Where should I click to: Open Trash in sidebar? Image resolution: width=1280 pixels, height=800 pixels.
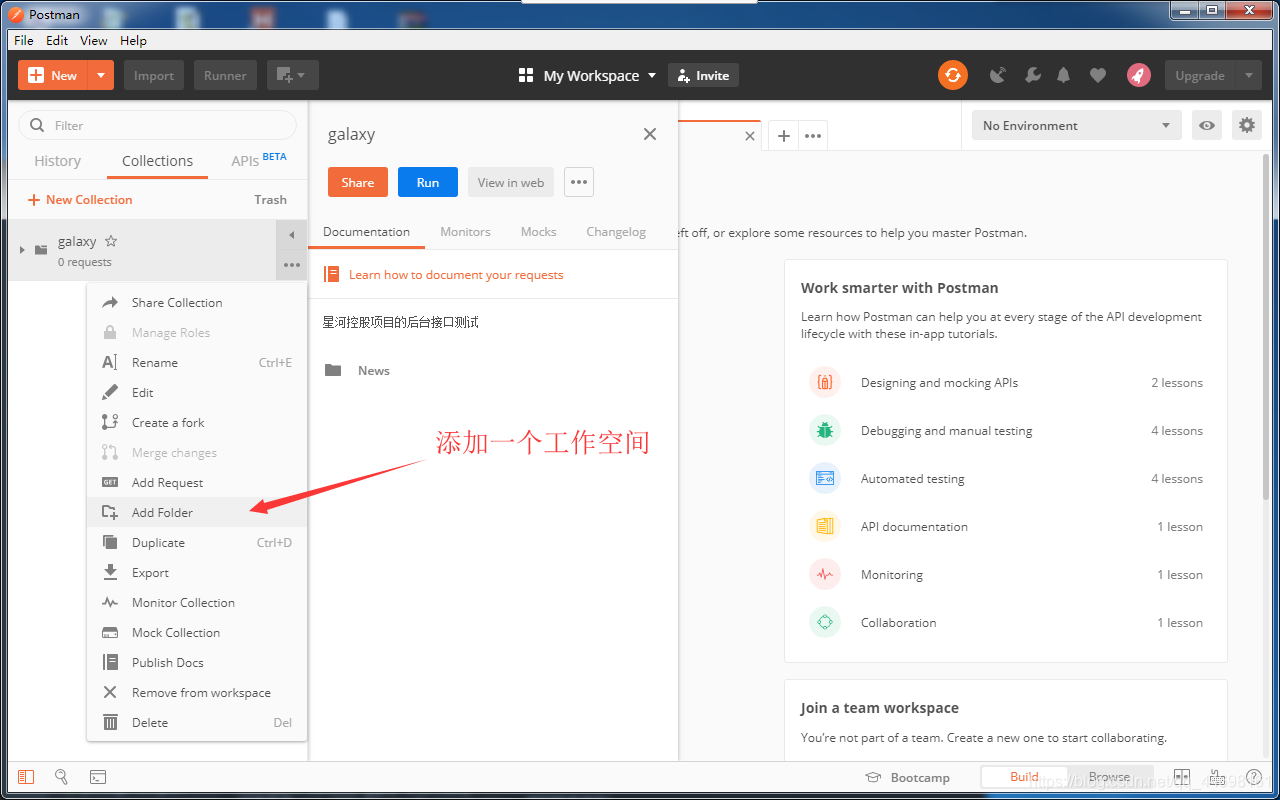pos(270,199)
